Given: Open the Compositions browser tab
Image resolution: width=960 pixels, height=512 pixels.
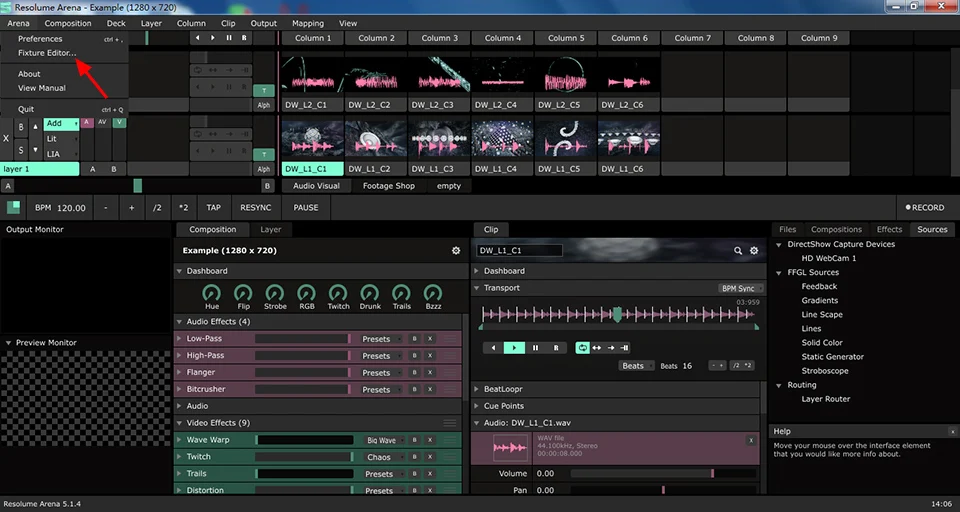Looking at the screenshot, I should click(x=836, y=230).
